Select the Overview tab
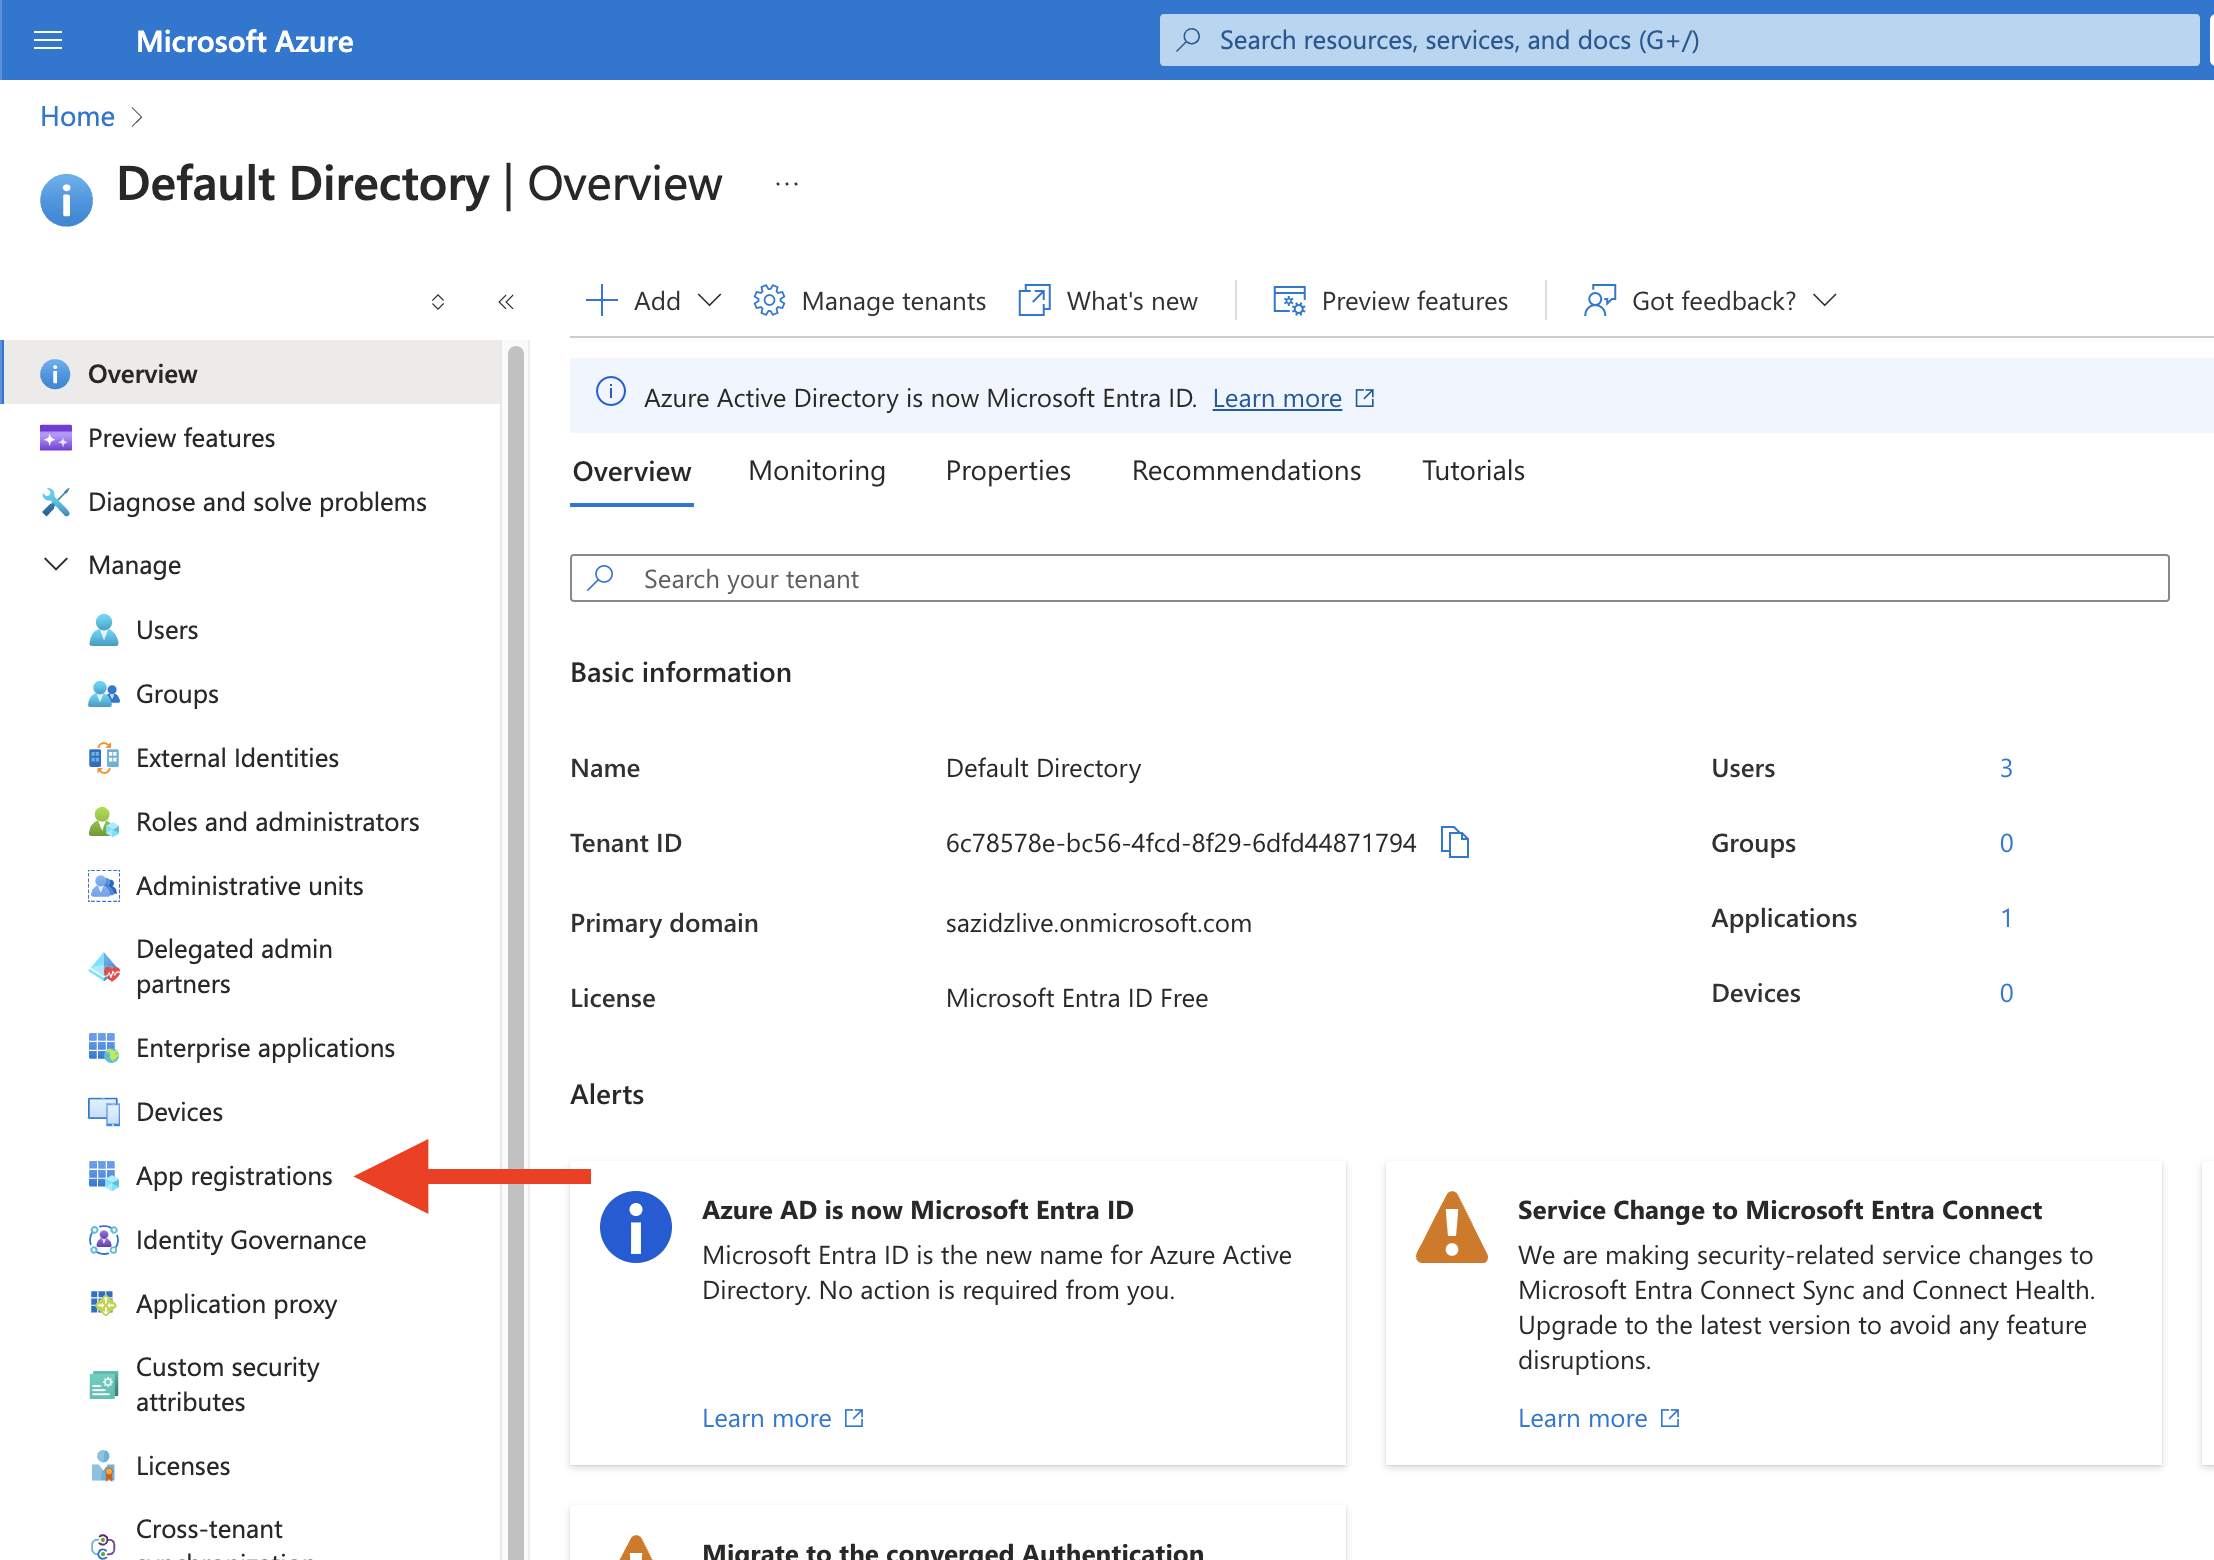 pos(631,471)
